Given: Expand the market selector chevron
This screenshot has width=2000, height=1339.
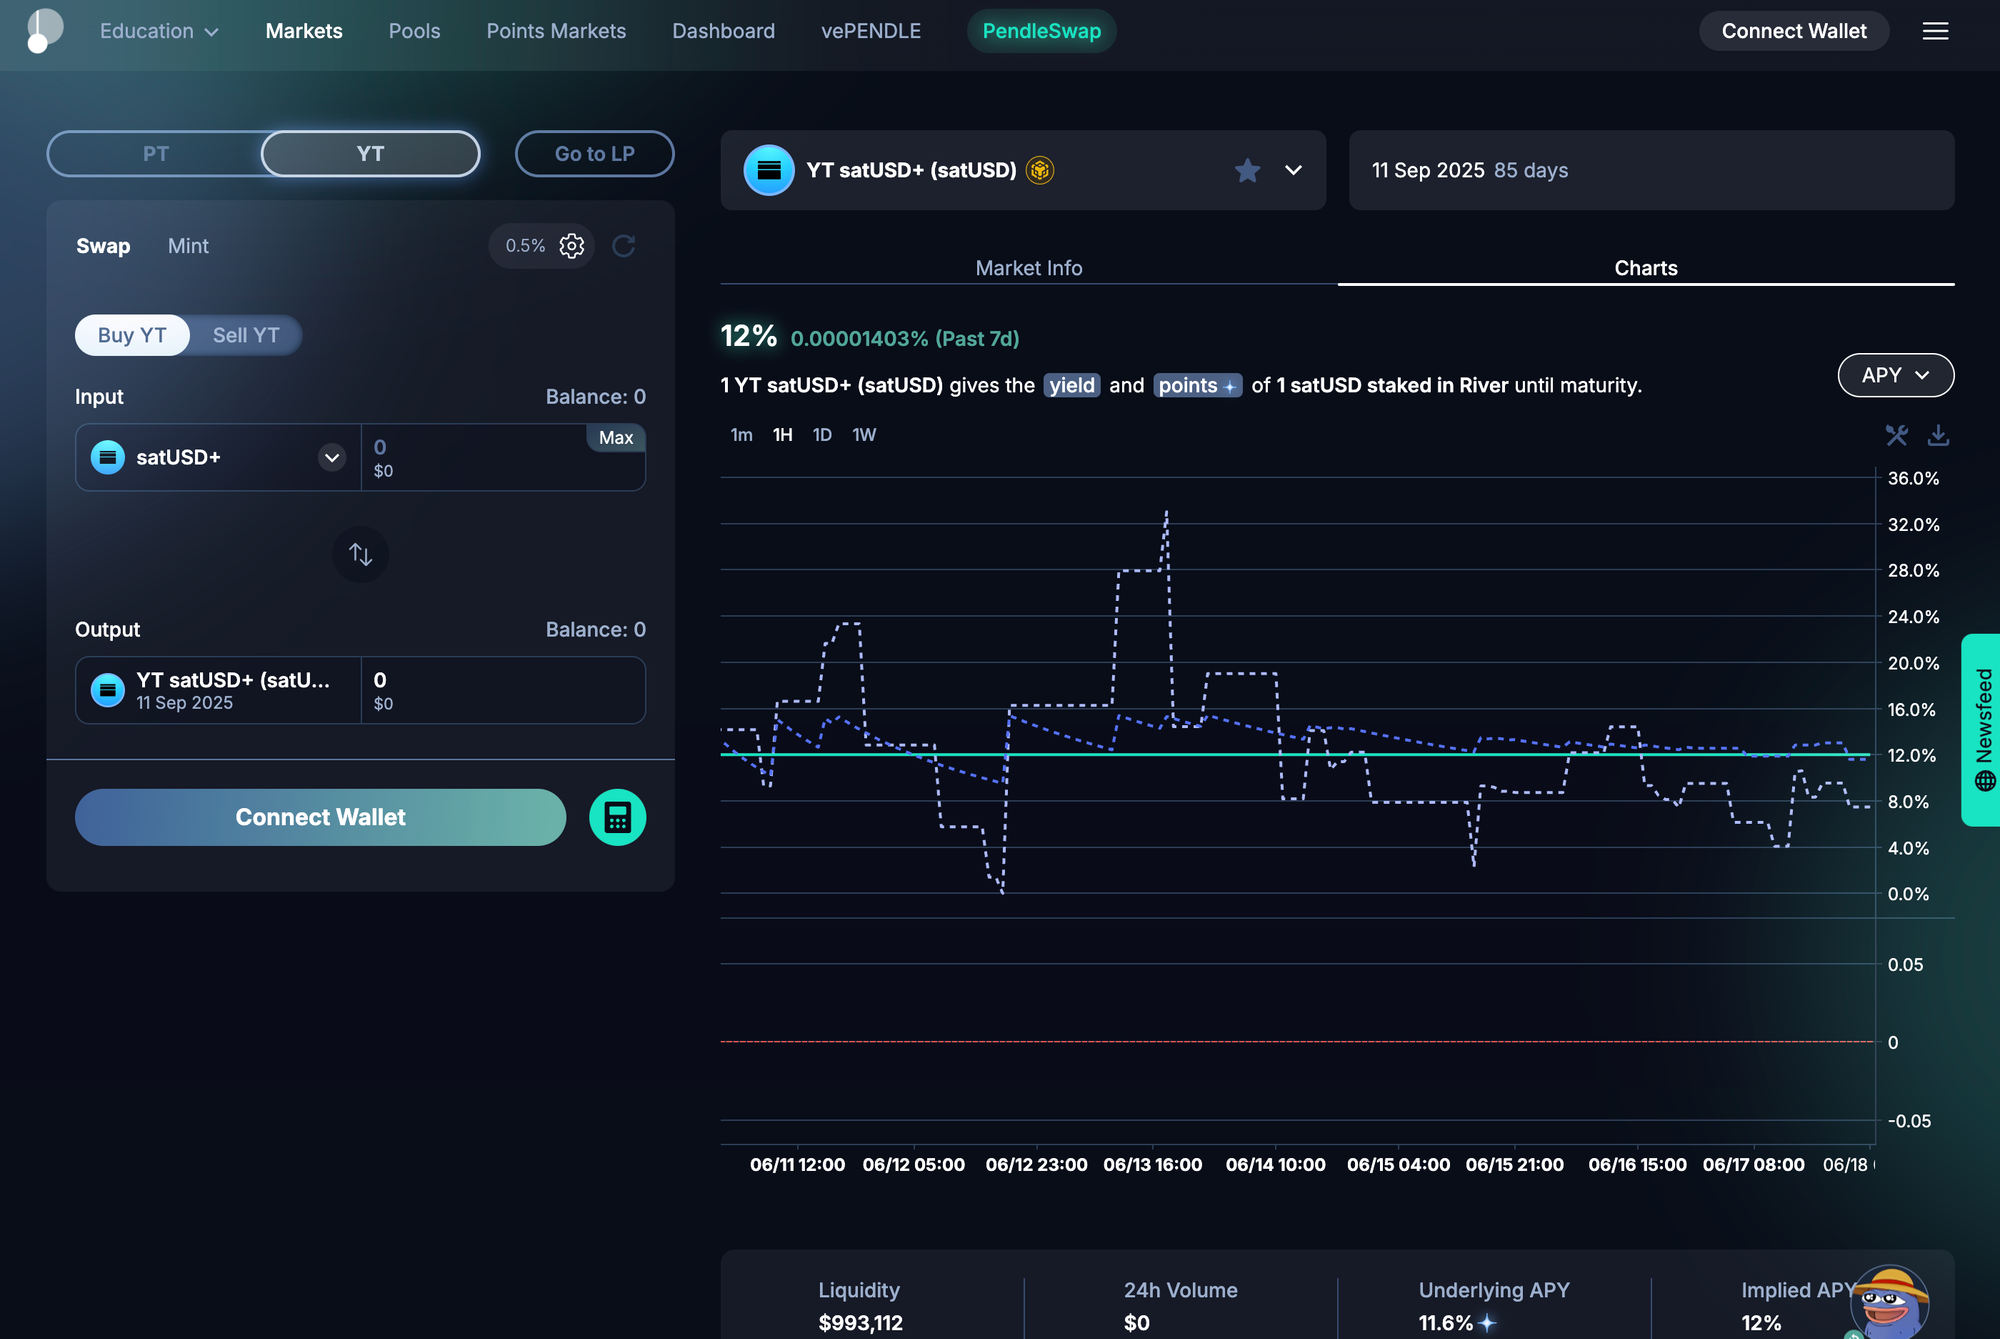Looking at the screenshot, I should [1293, 171].
